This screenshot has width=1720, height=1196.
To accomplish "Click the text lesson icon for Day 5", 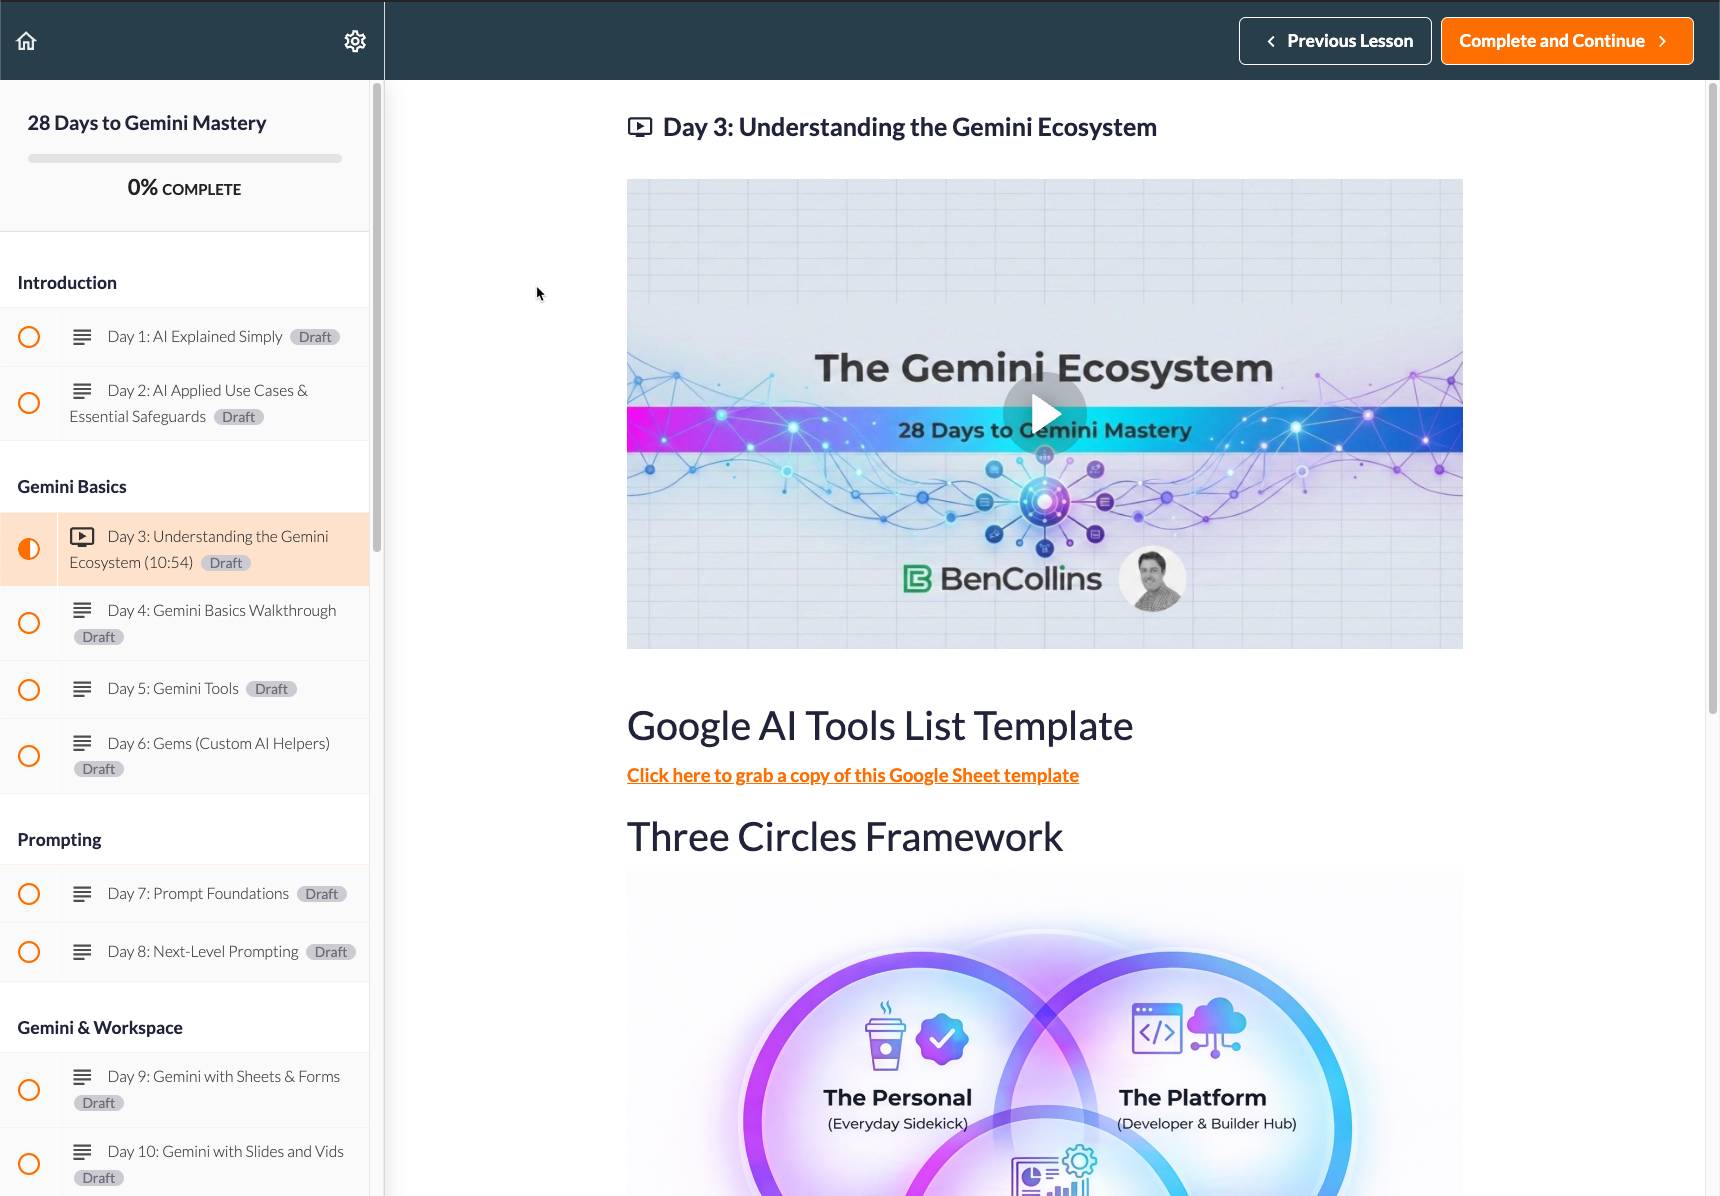I will coord(82,689).
